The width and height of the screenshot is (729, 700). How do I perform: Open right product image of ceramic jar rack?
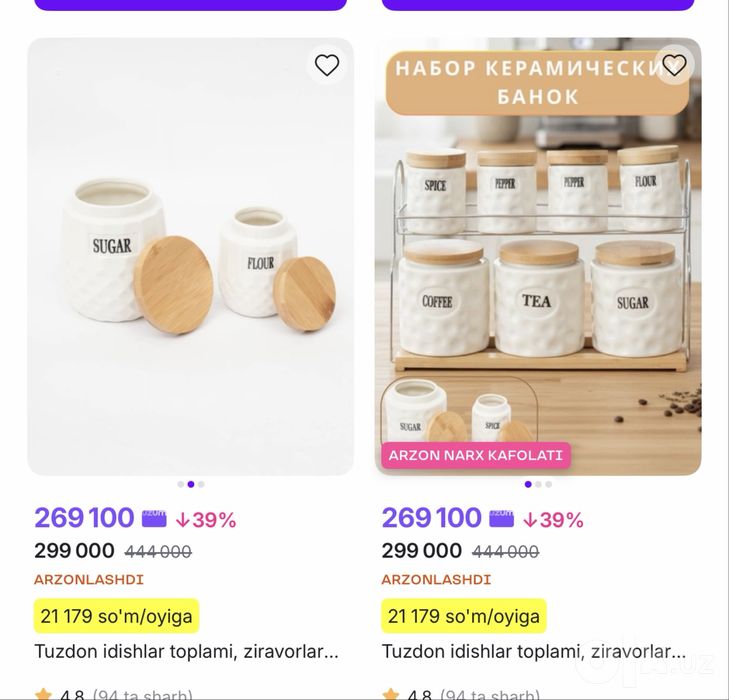point(538,257)
